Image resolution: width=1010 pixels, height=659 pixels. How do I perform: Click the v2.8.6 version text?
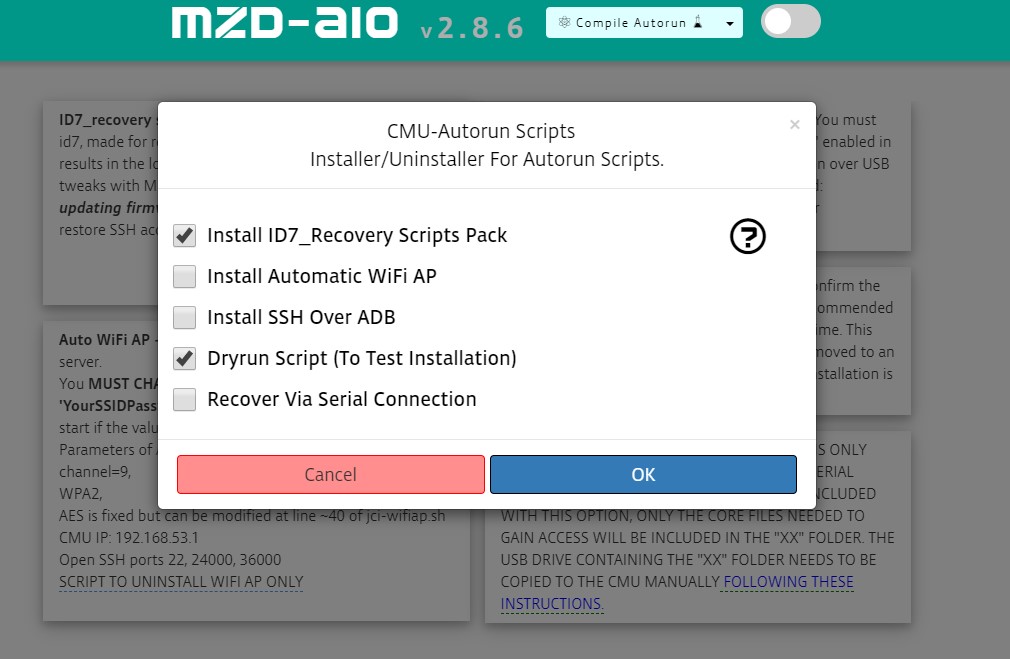pyautogui.click(x=472, y=28)
